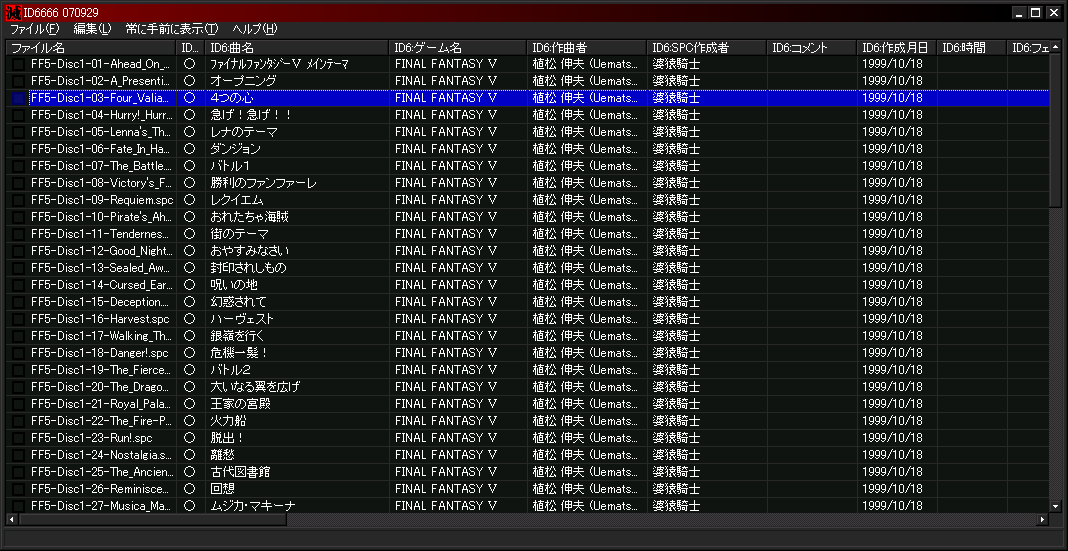Click the circle mark in 封印されしもの row
Image resolution: width=1068 pixels, height=551 pixels.
[x=190, y=268]
